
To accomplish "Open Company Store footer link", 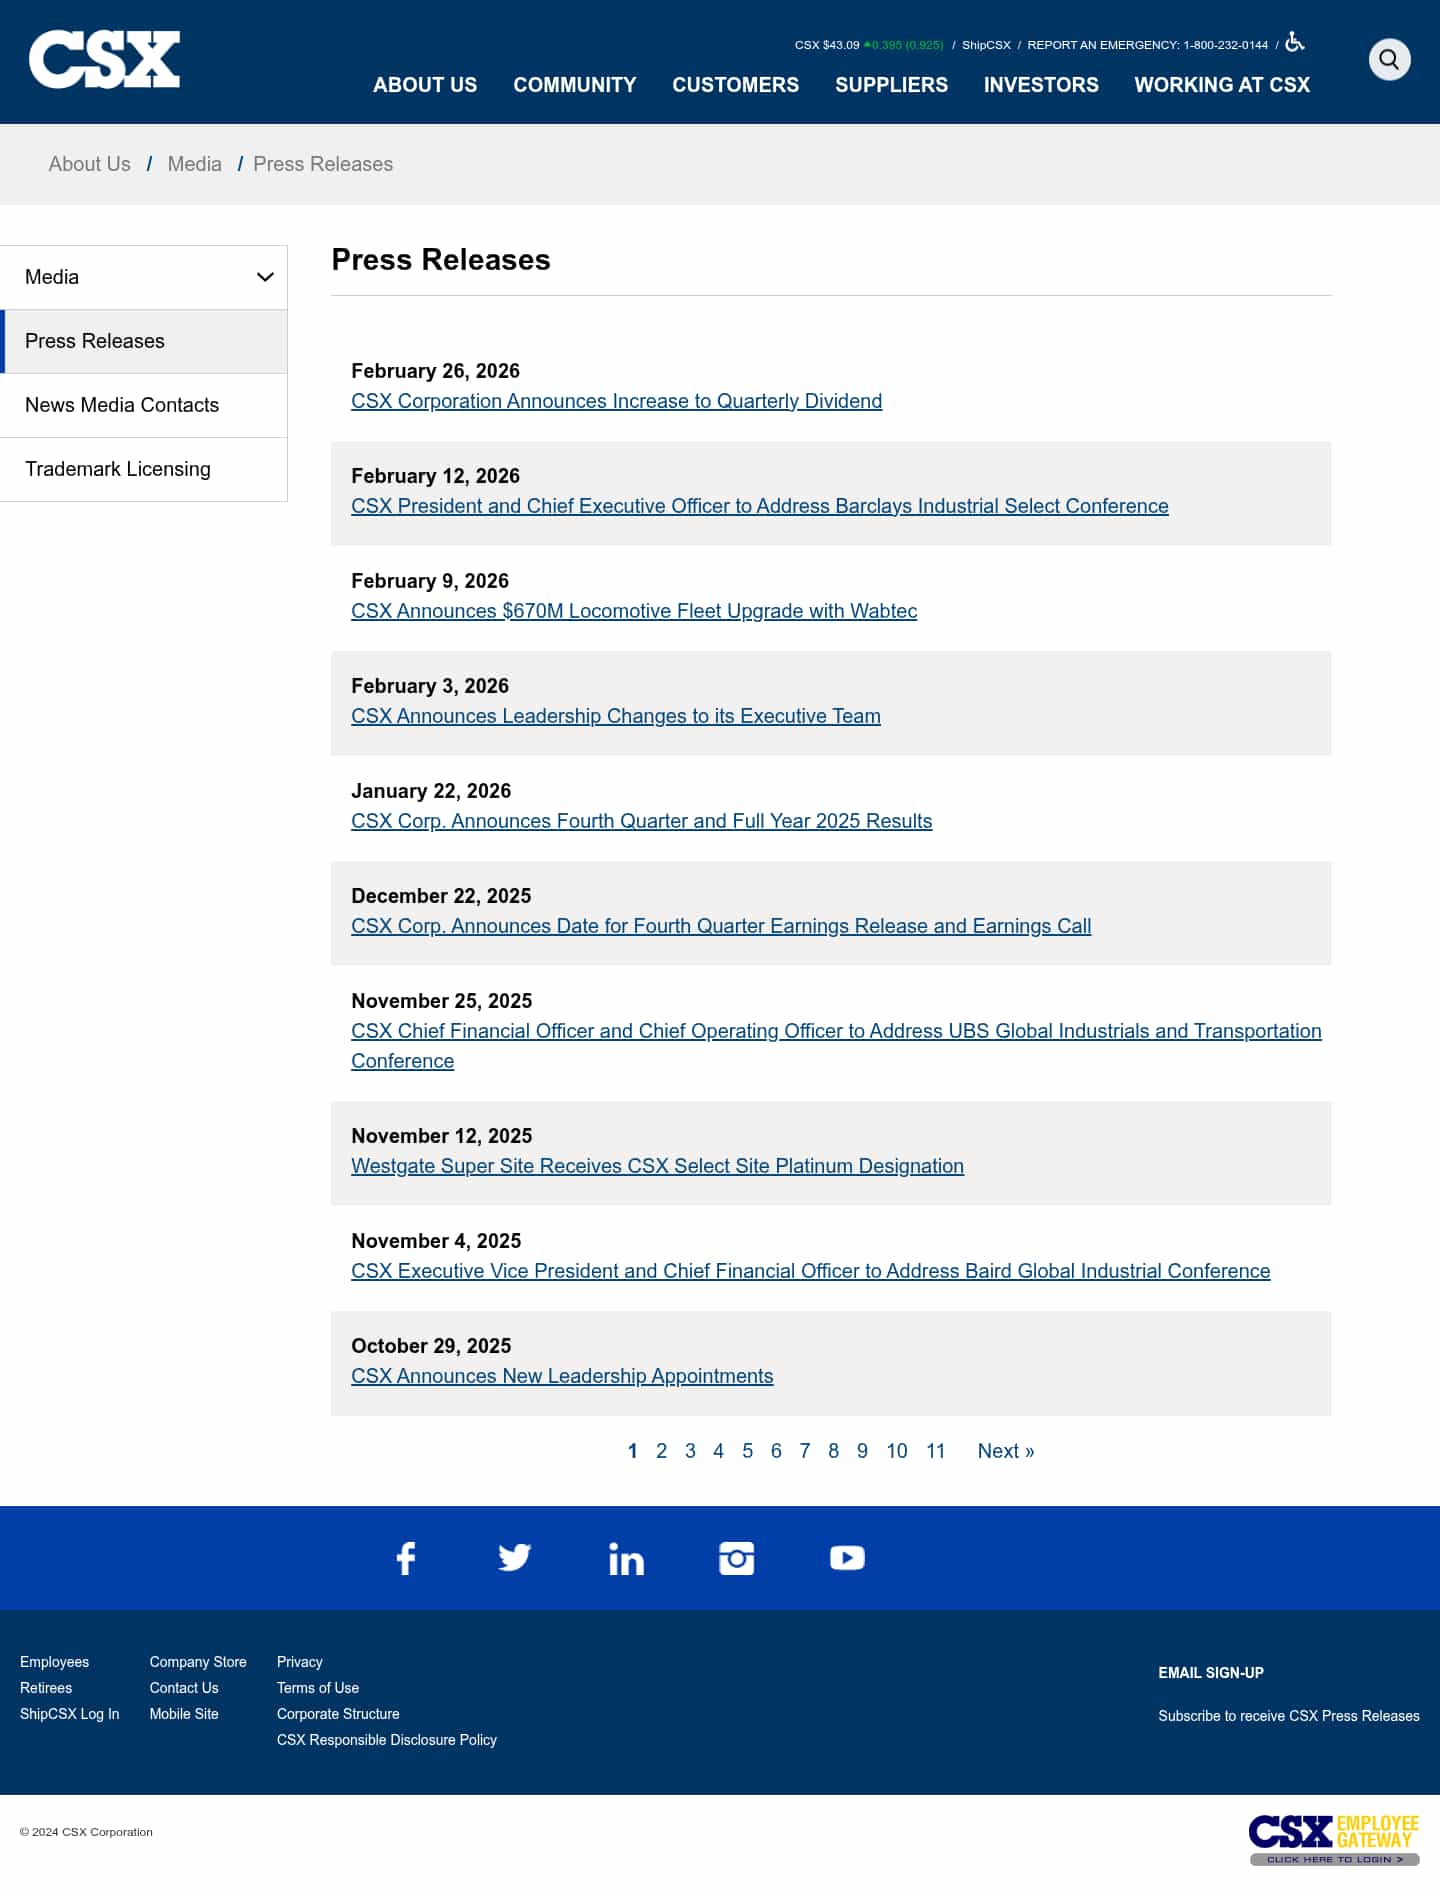I will click(x=198, y=1662).
